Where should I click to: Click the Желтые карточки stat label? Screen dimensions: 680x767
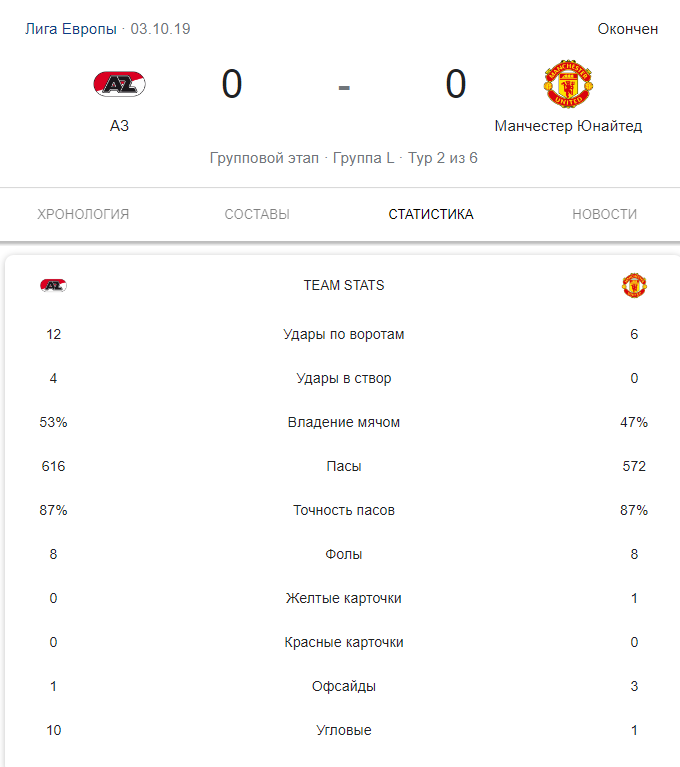point(344,598)
